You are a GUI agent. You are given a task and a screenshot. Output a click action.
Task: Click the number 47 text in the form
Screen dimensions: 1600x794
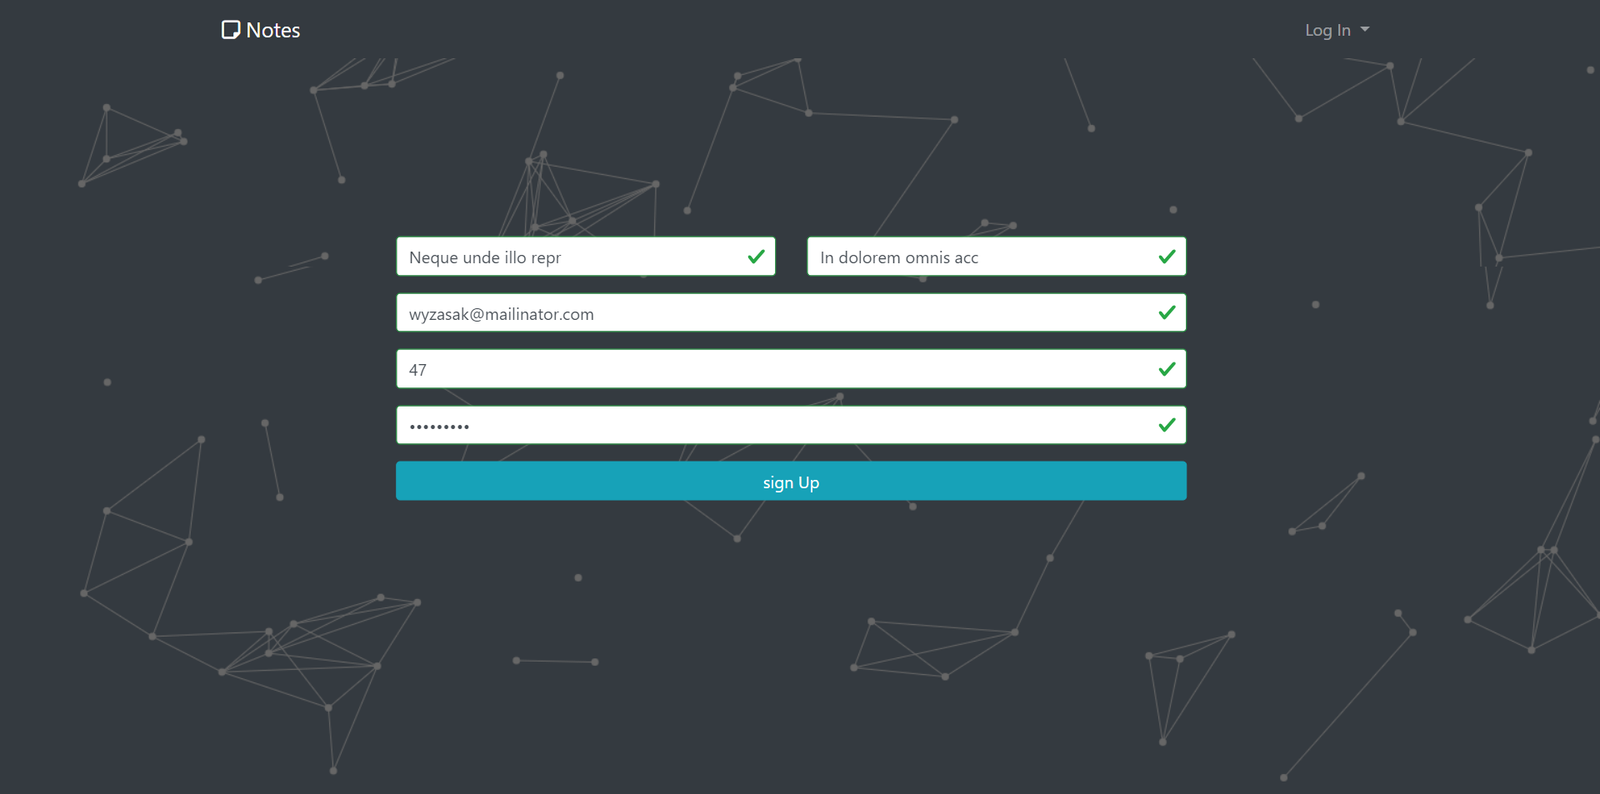(x=418, y=370)
